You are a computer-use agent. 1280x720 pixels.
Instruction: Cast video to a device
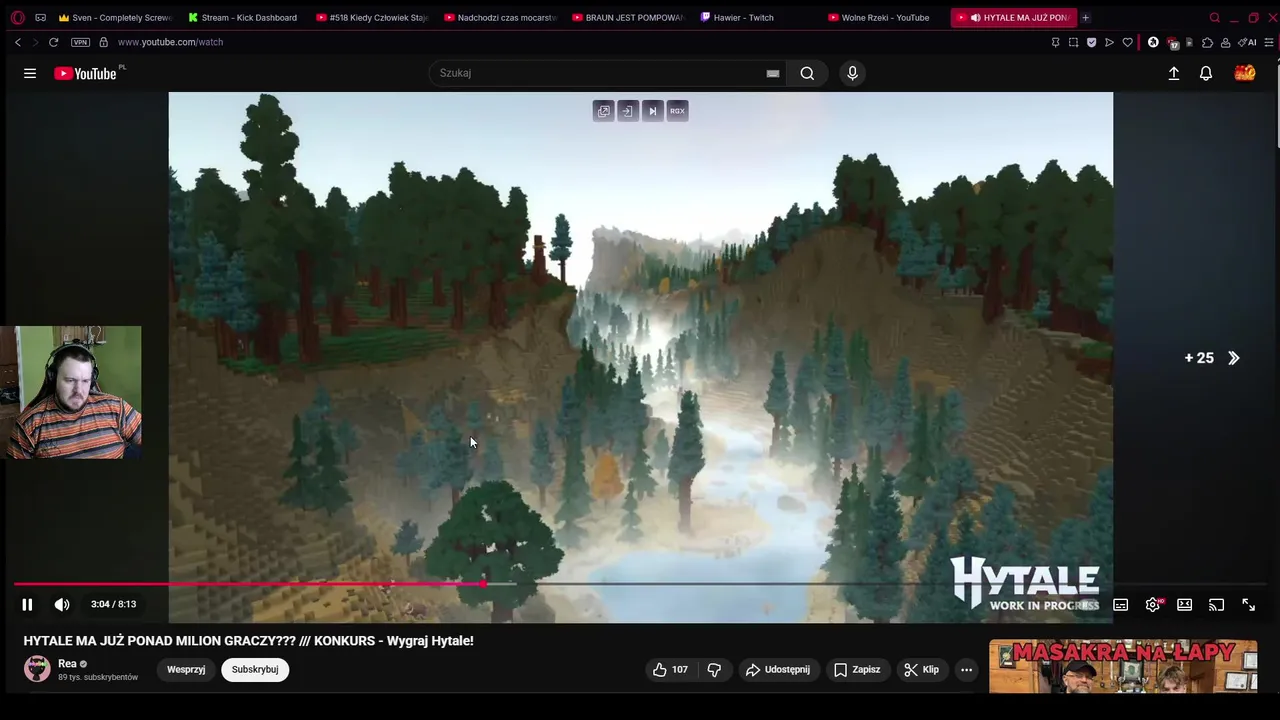(x=1217, y=604)
